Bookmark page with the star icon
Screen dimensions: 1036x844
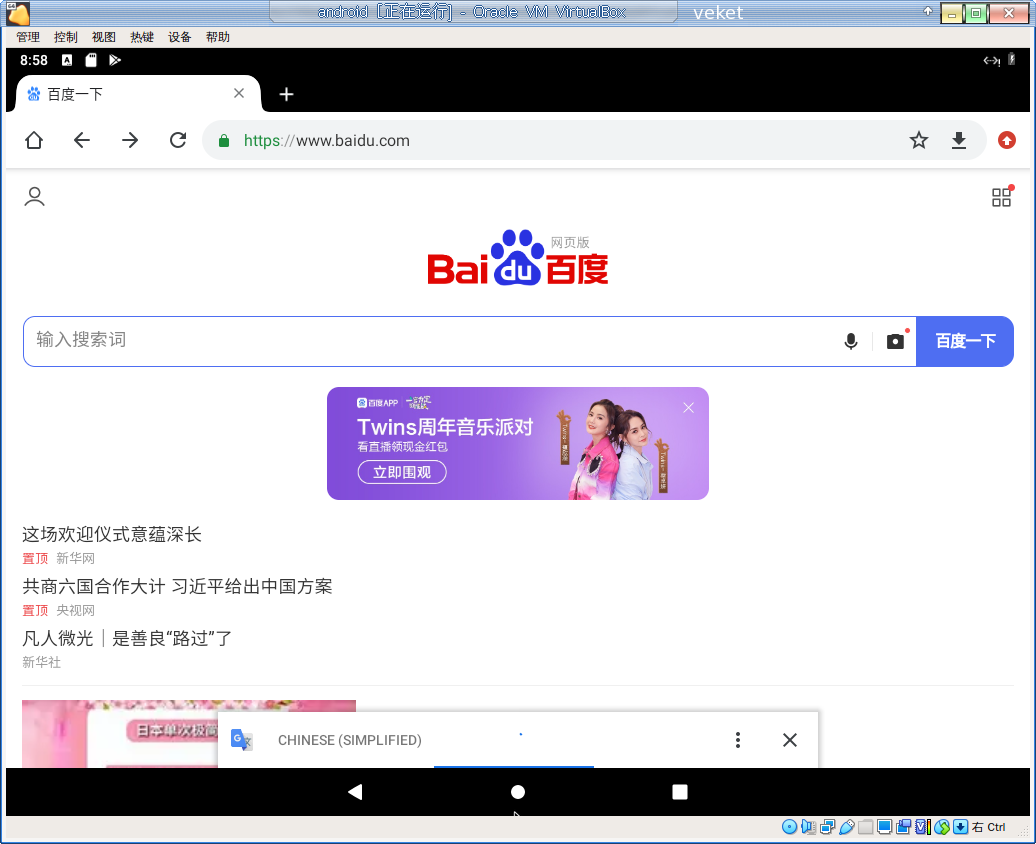(x=918, y=140)
